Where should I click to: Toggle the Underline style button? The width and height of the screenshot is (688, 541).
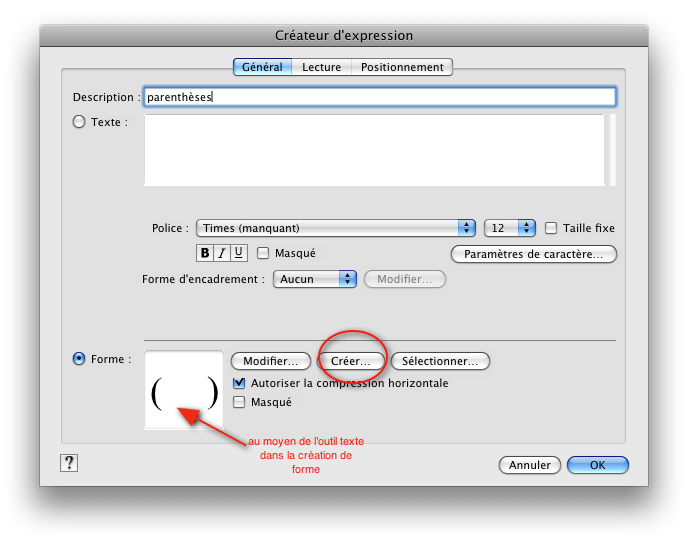point(239,254)
